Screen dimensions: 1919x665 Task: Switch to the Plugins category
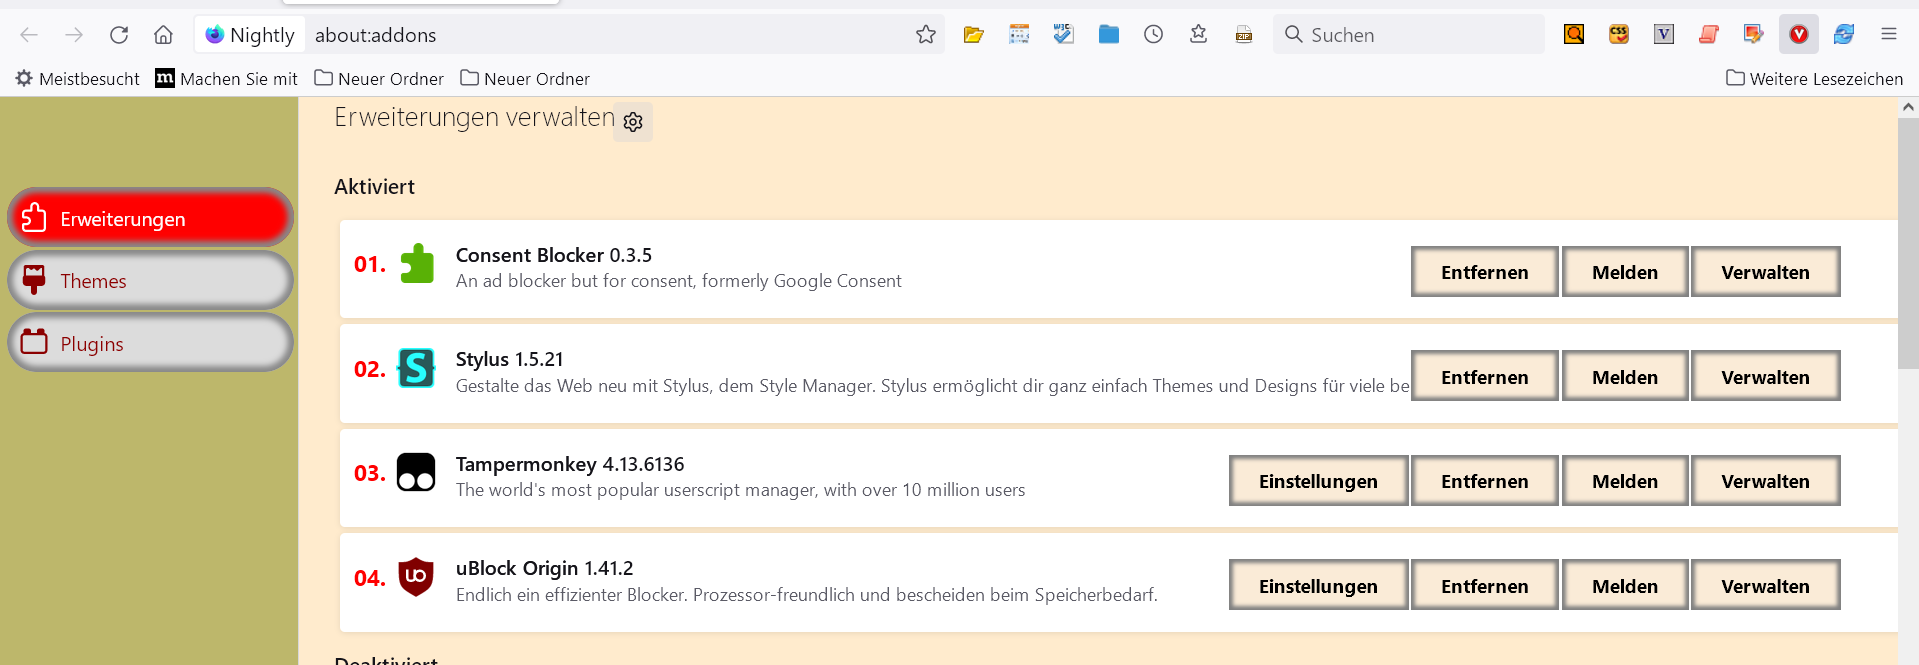pos(150,344)
